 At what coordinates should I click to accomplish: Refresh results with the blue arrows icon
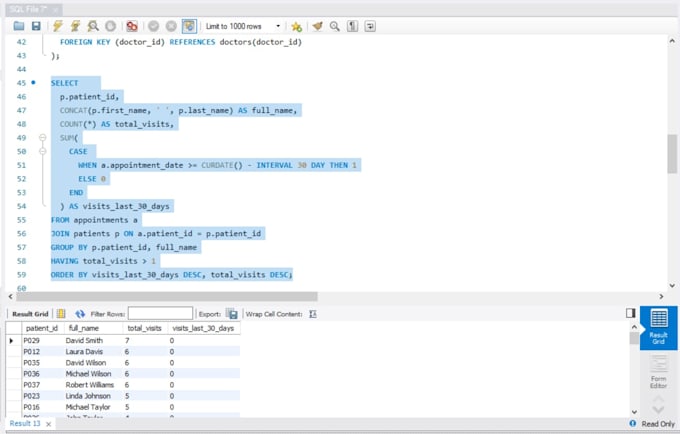coord(80,313)
